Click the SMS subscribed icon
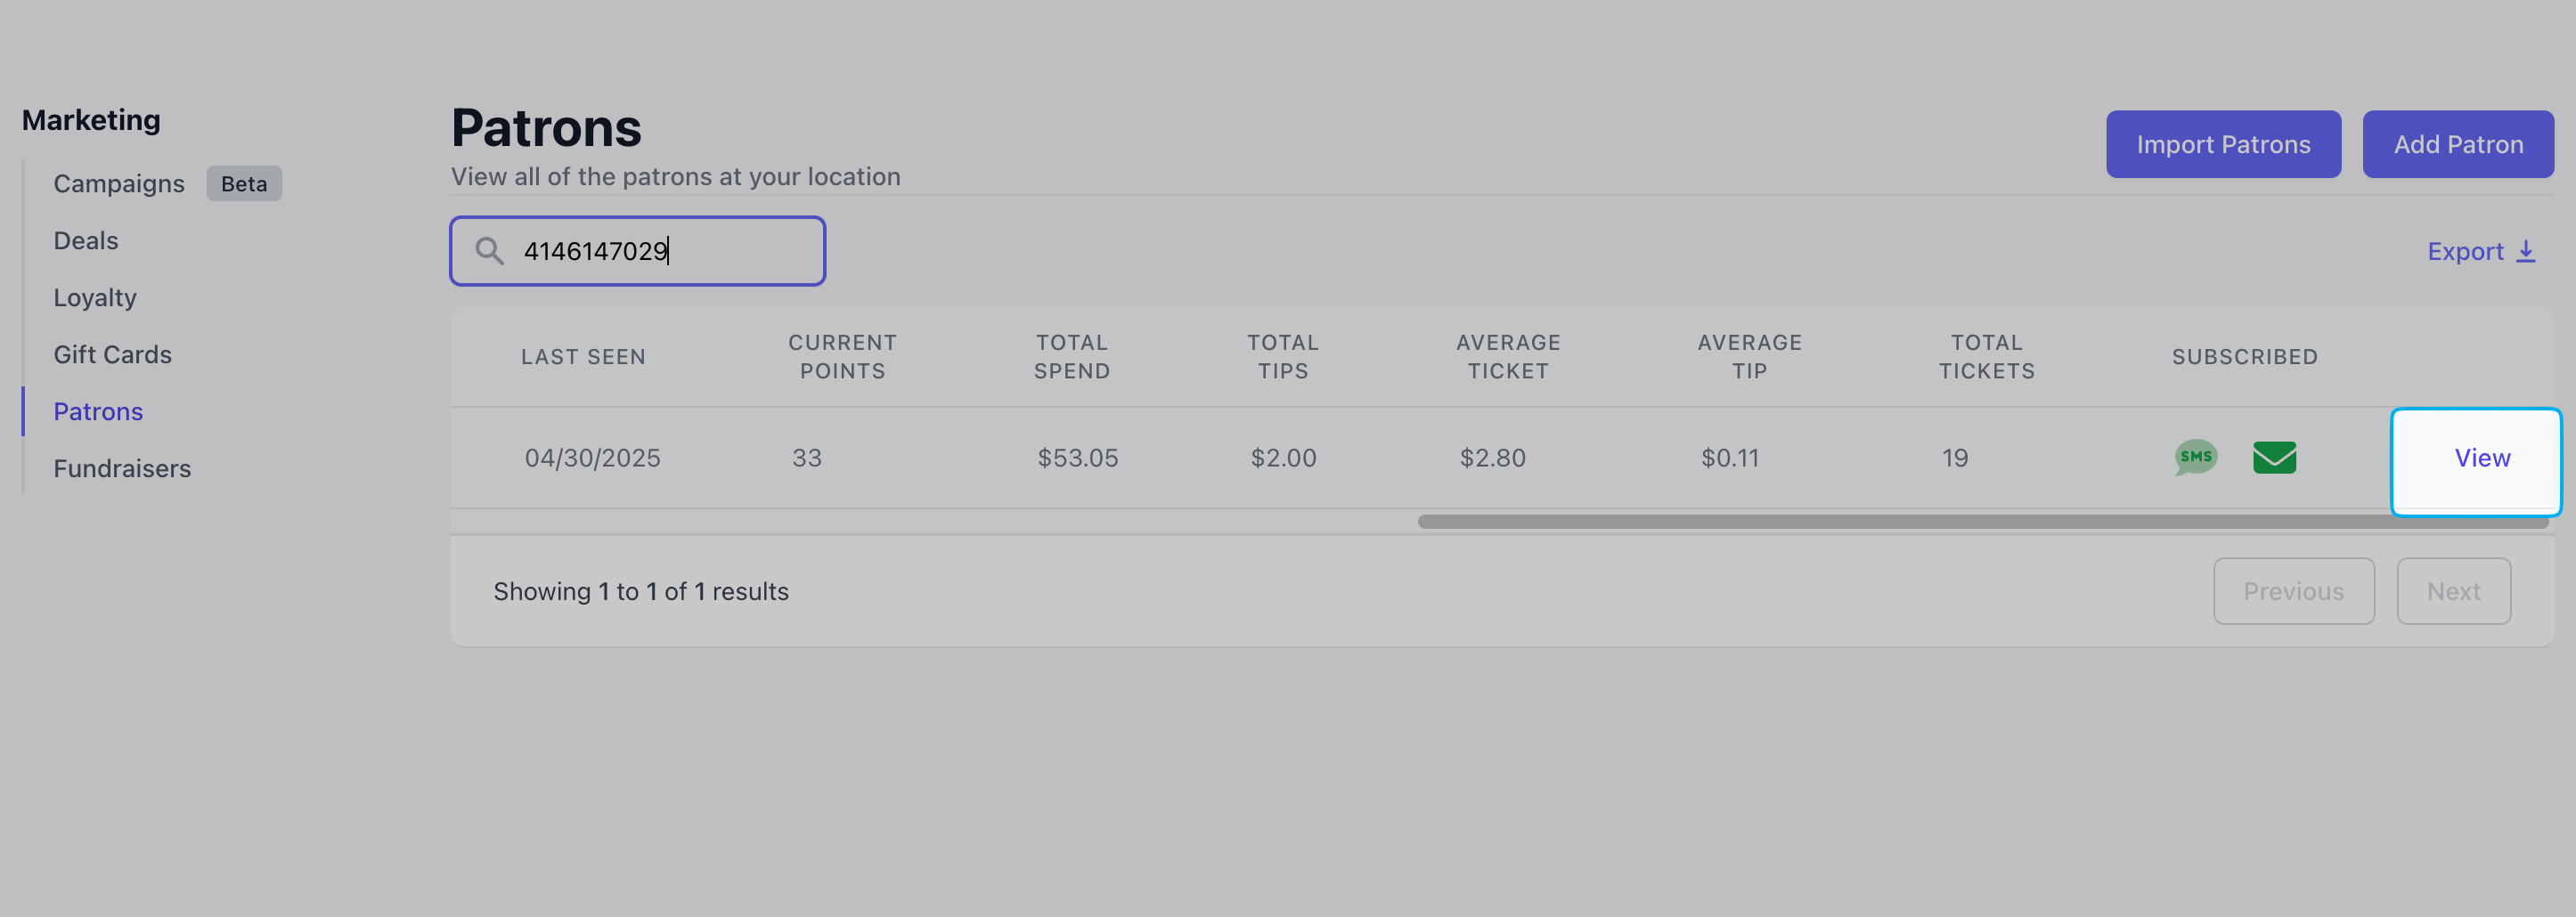The width and height of the screenshot is (2576, 917). (x=2195, y=457)
